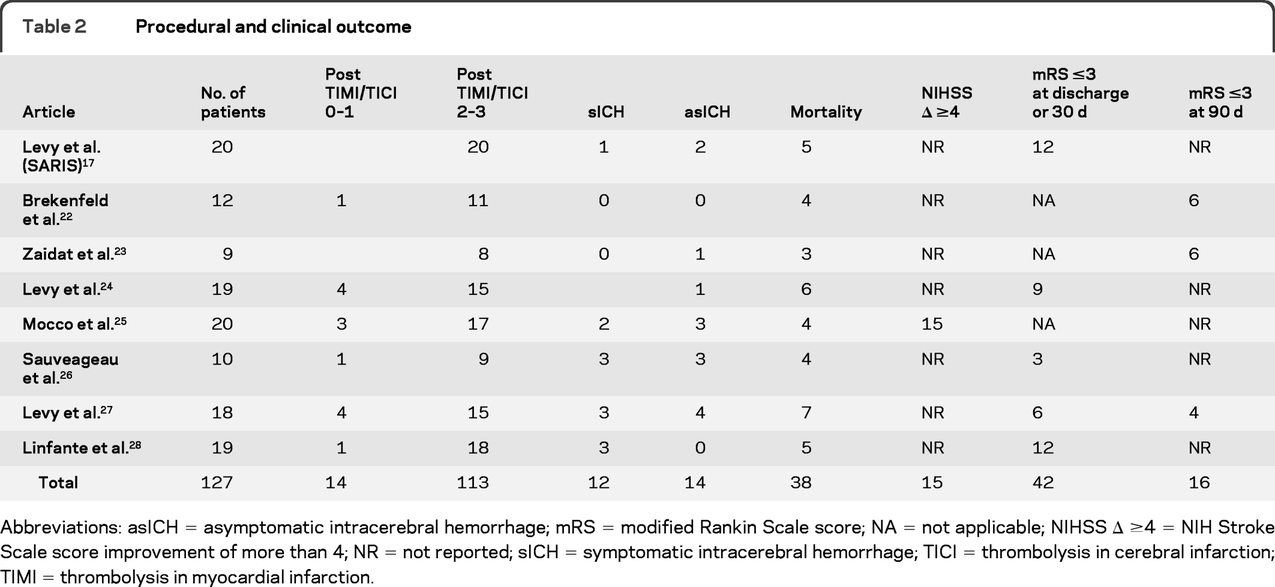Click the Total row label
1275x587 pixels.
click(x=58, y=482)
